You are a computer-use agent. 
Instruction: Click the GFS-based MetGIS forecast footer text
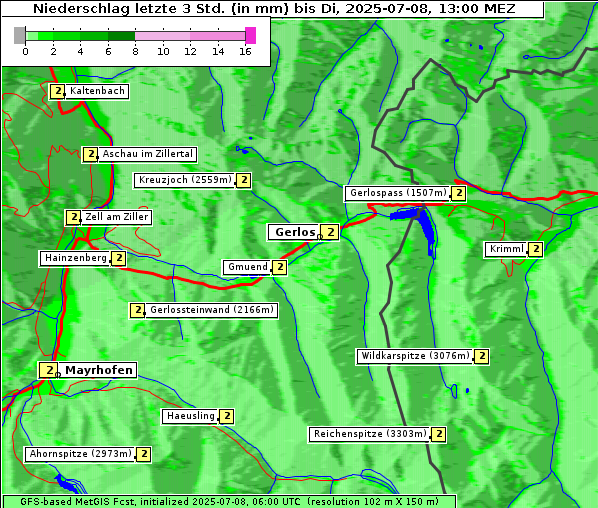[229, 502]
